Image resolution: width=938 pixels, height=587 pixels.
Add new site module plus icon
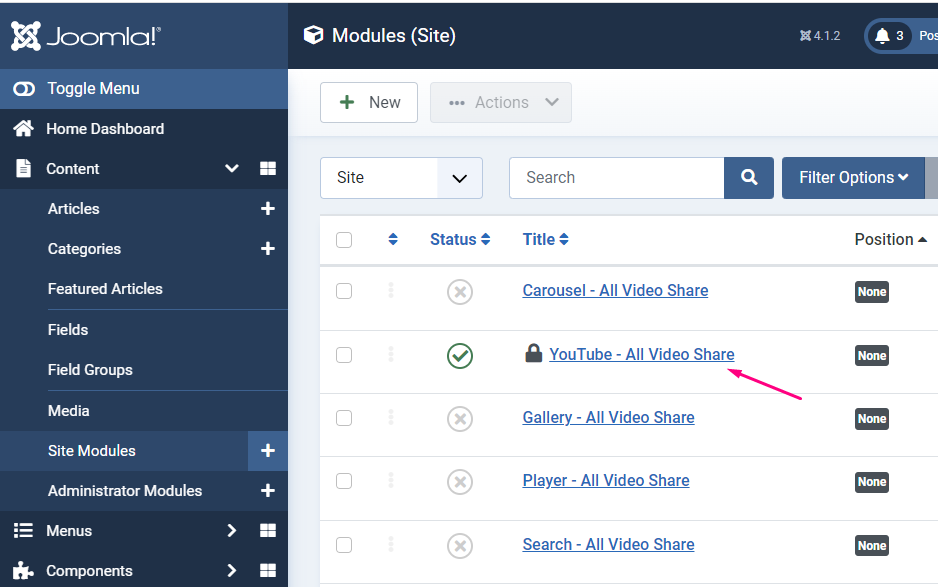pyautogui.click(x=267, y=451)
